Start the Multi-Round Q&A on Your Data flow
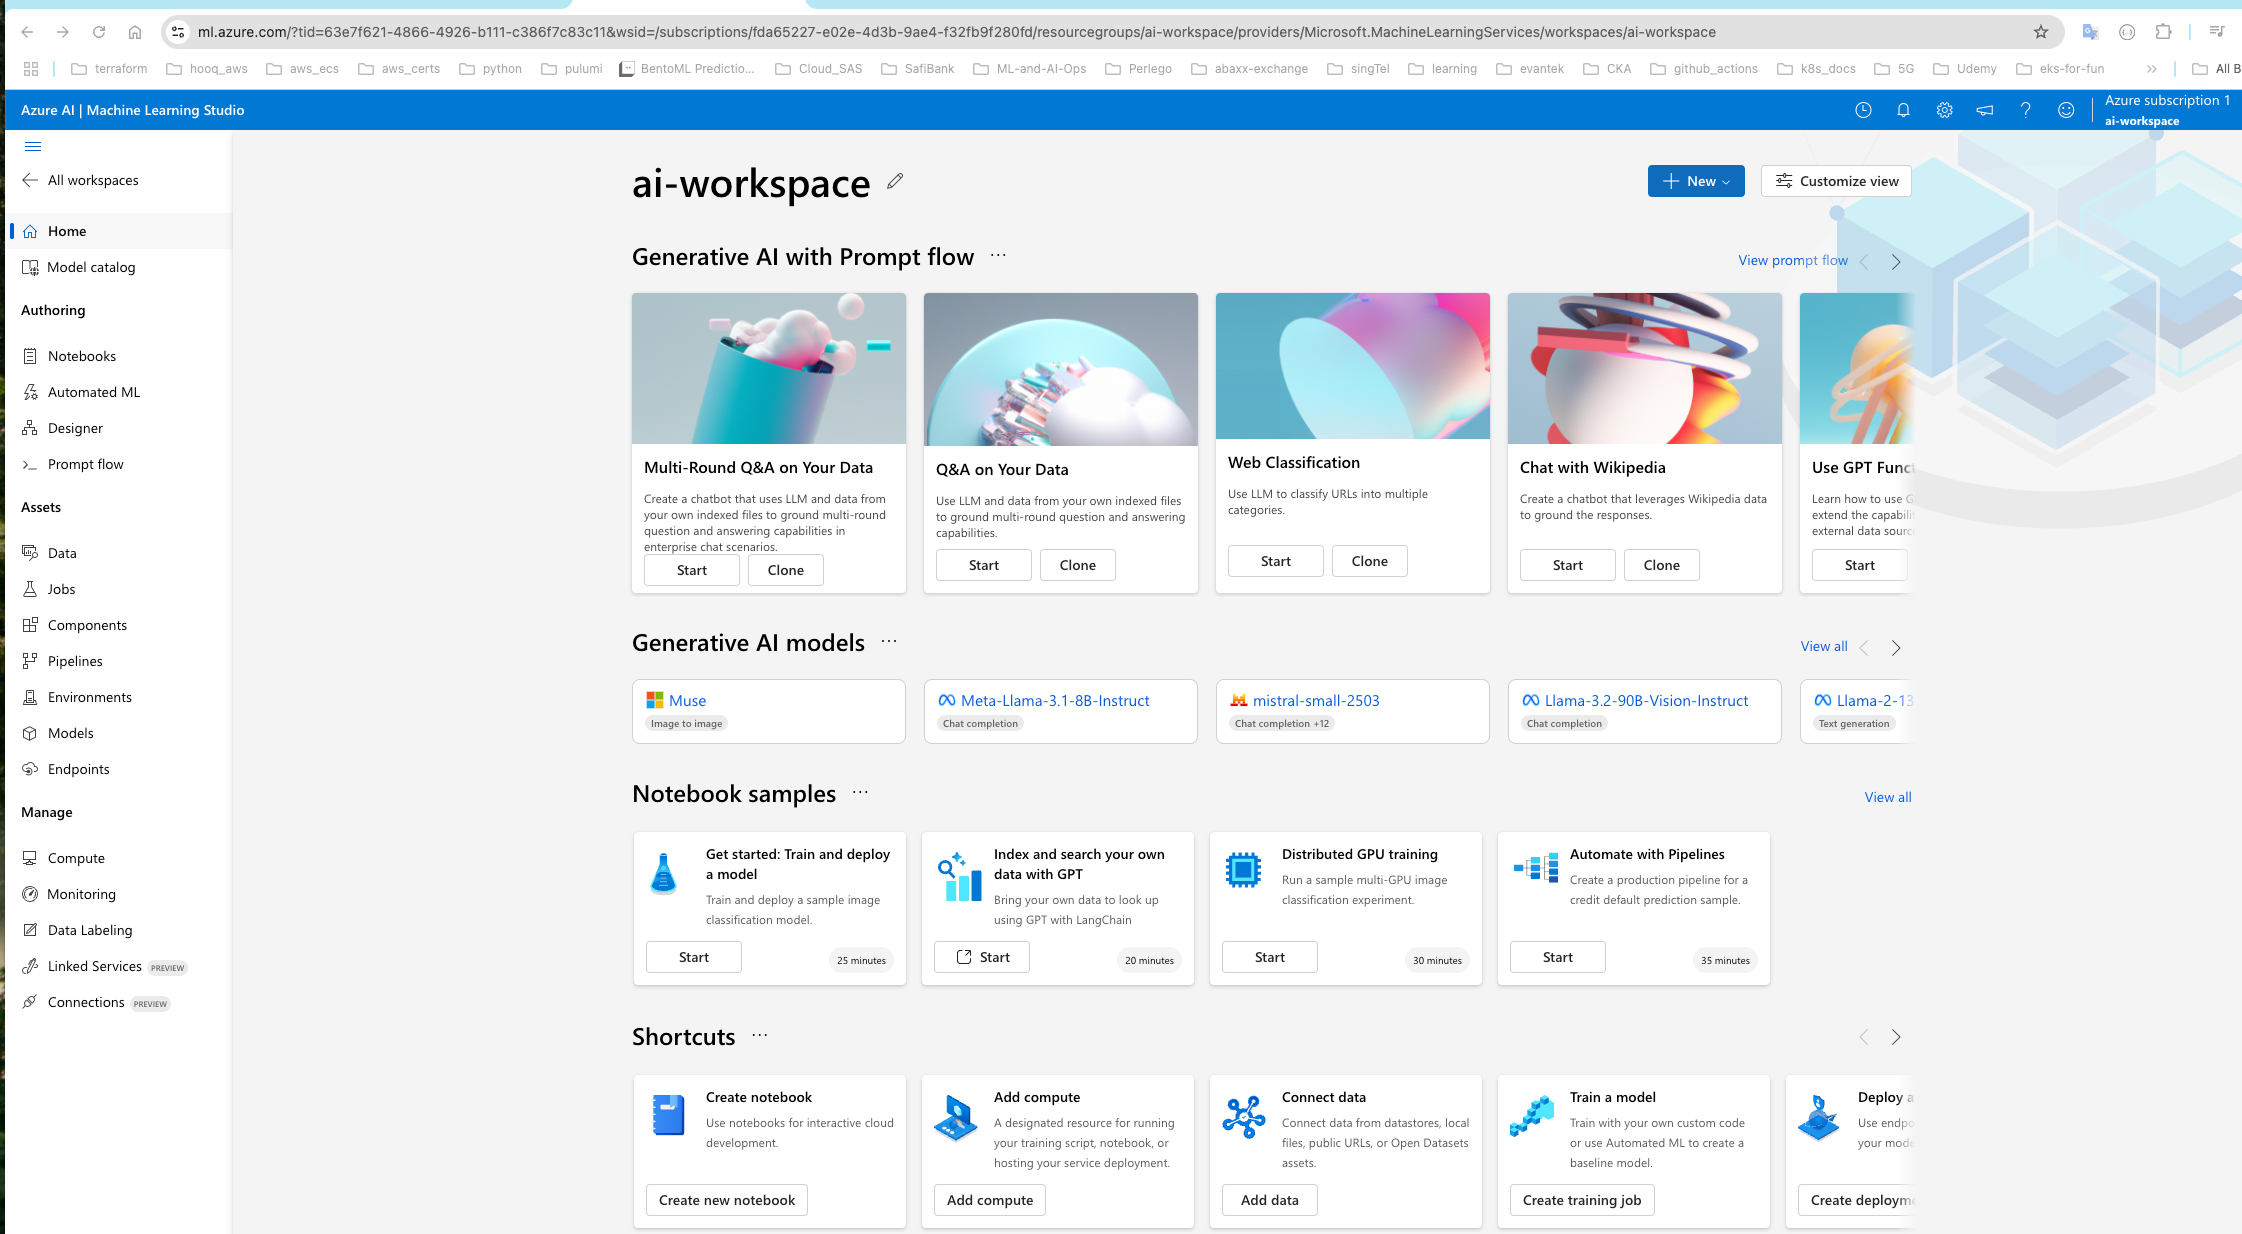Screen dimensions: 2242x1234 coord(692,570)
